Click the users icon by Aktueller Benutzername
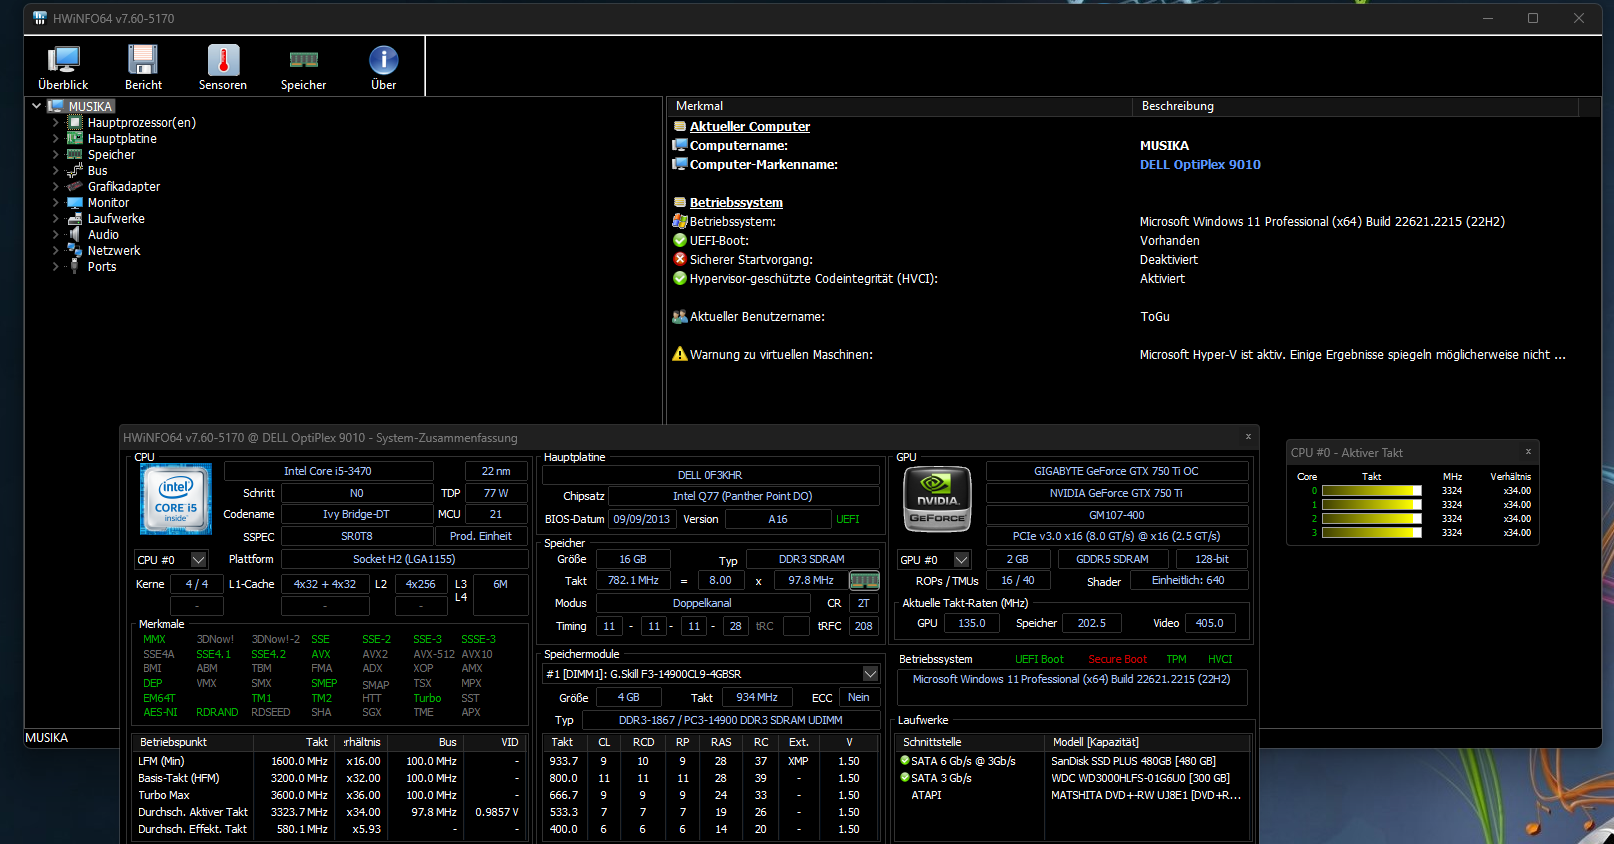Viewport: 1614px width, 844px height. [680, 316]
